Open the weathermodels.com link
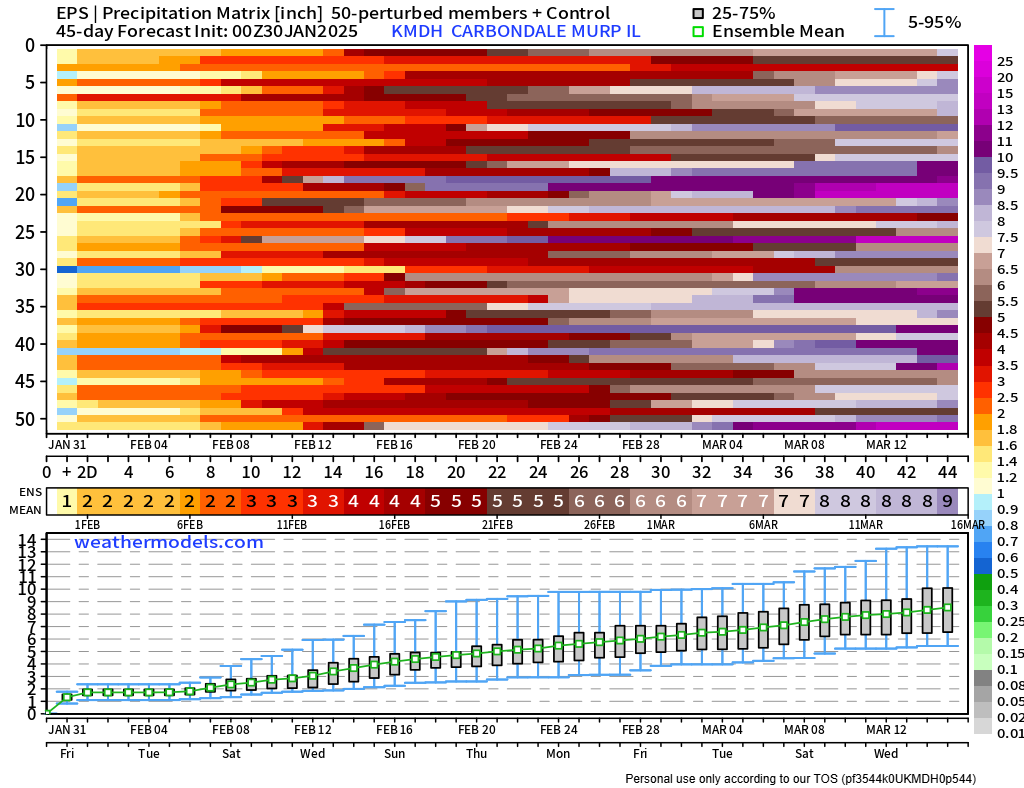The image size is (1024, 788). coord(168,542)
